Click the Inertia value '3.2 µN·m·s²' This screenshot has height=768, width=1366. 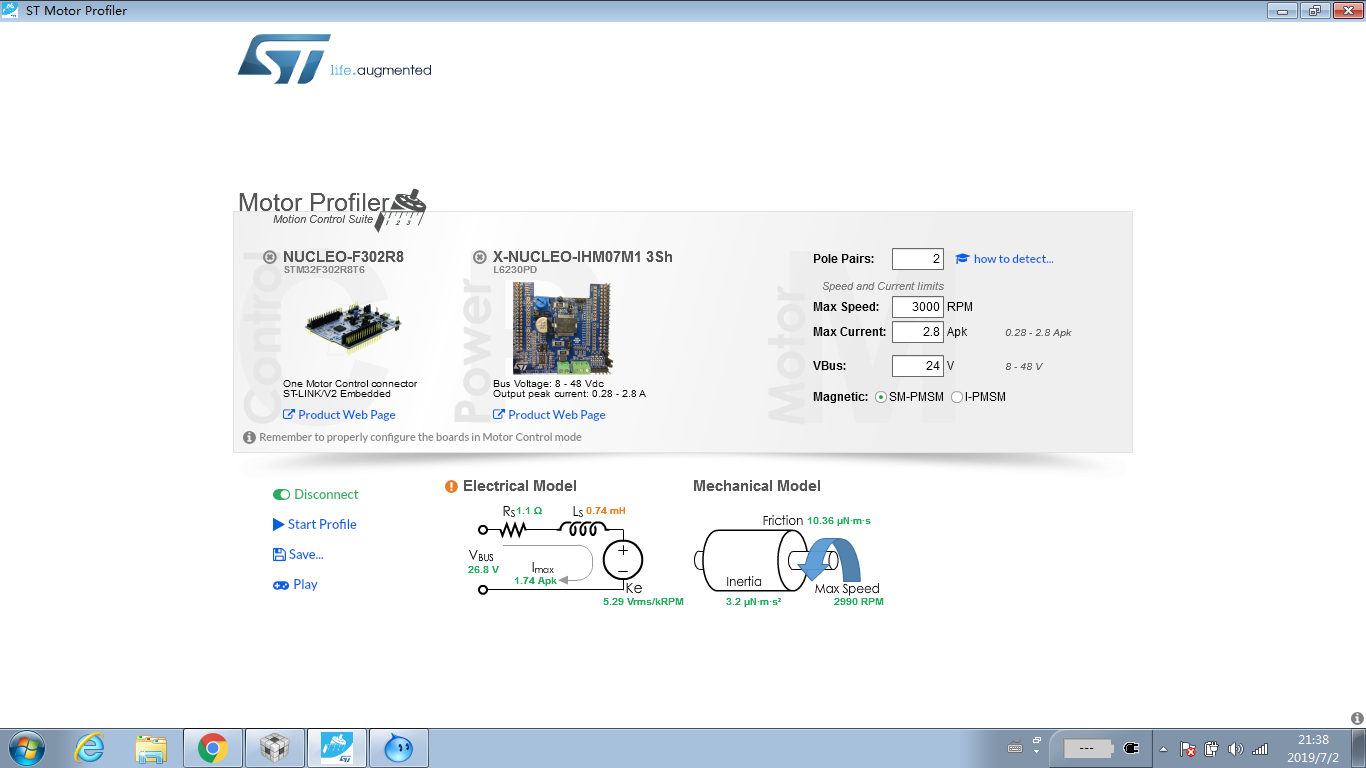(x=753, y=602)
